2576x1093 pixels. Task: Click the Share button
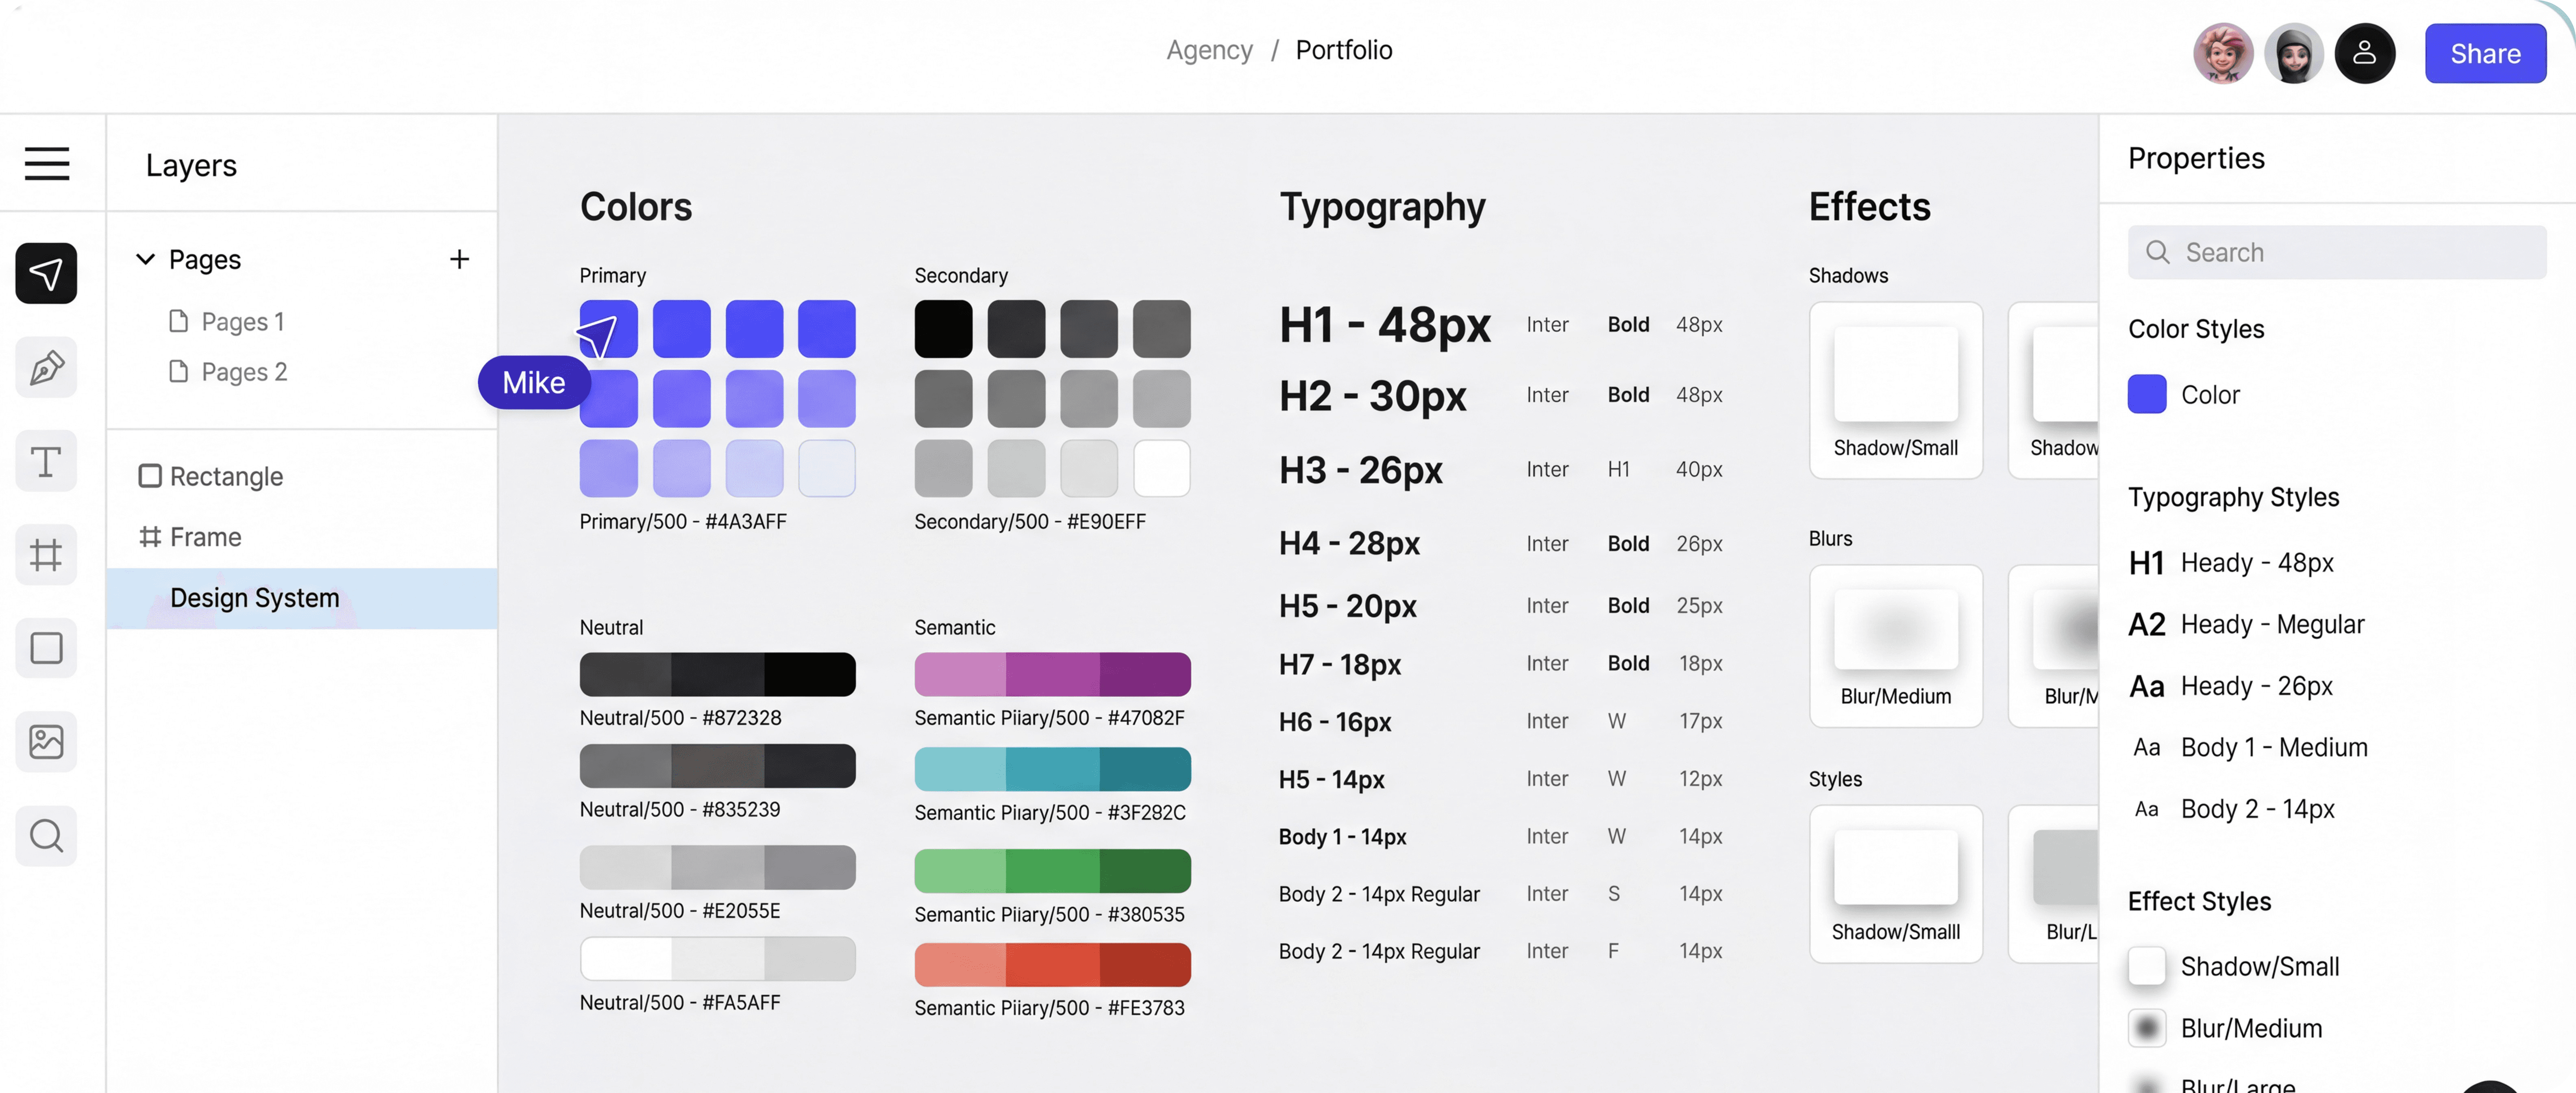tap(2484, 53)
